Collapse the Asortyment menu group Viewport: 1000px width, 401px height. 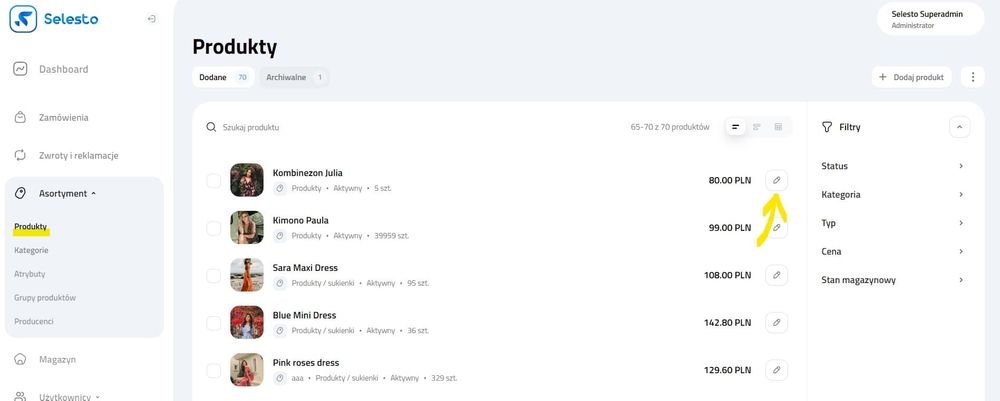(68, 193)
